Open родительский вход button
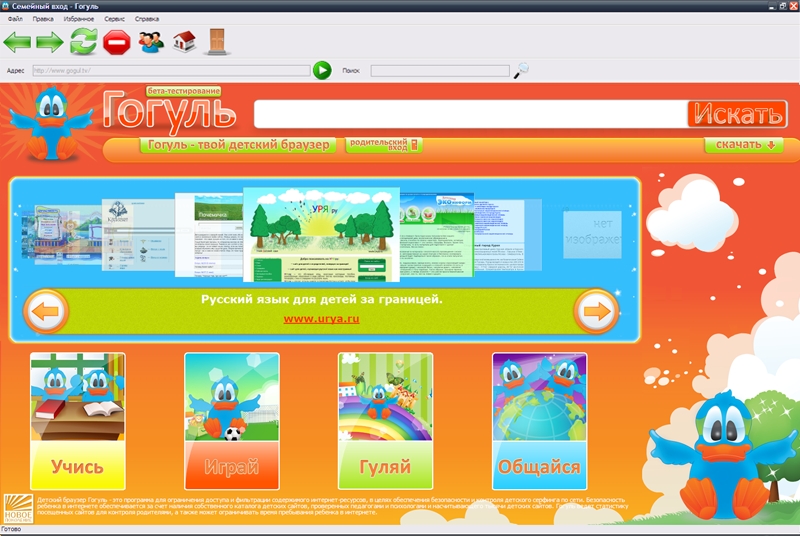Viewport: 800px width, 536px height. pyautogui.click(x=383, y=145)
